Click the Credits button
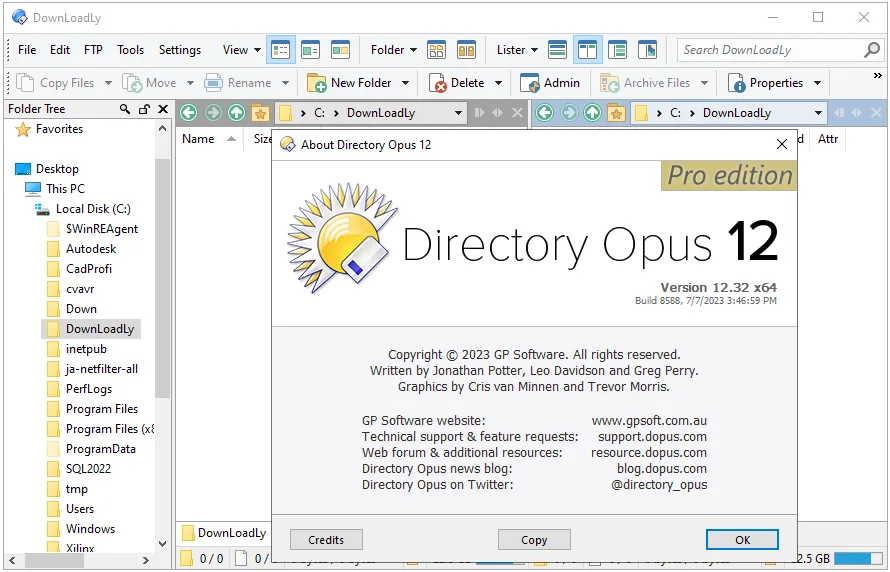 pos(326,540)
